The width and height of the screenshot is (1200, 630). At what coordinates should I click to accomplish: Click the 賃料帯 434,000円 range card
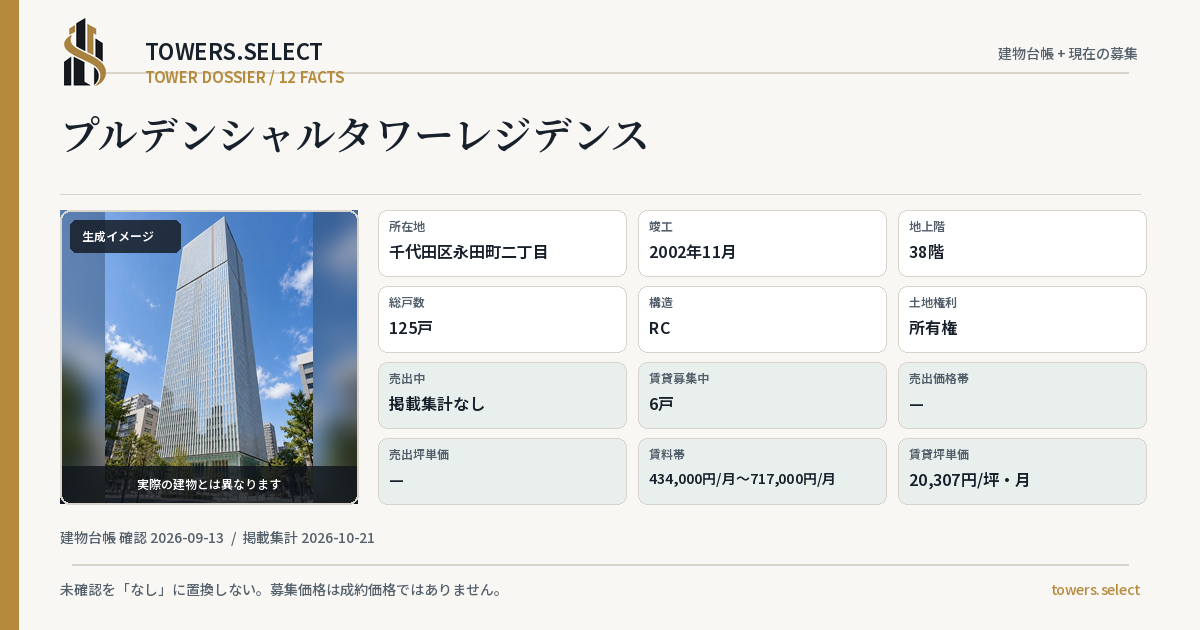coord(762,471)
